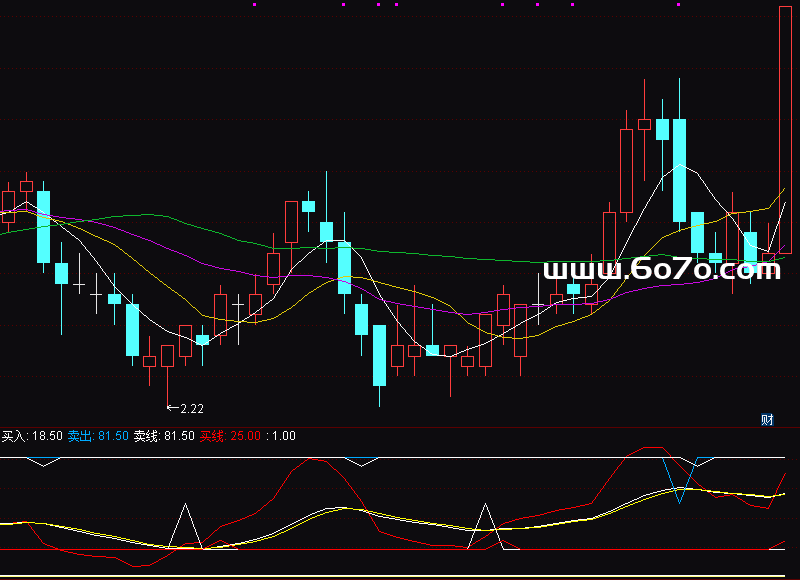Screen dimensions: 800x580
Task: Select the tallest red candle at far right
Action: (x=787, y=130)
